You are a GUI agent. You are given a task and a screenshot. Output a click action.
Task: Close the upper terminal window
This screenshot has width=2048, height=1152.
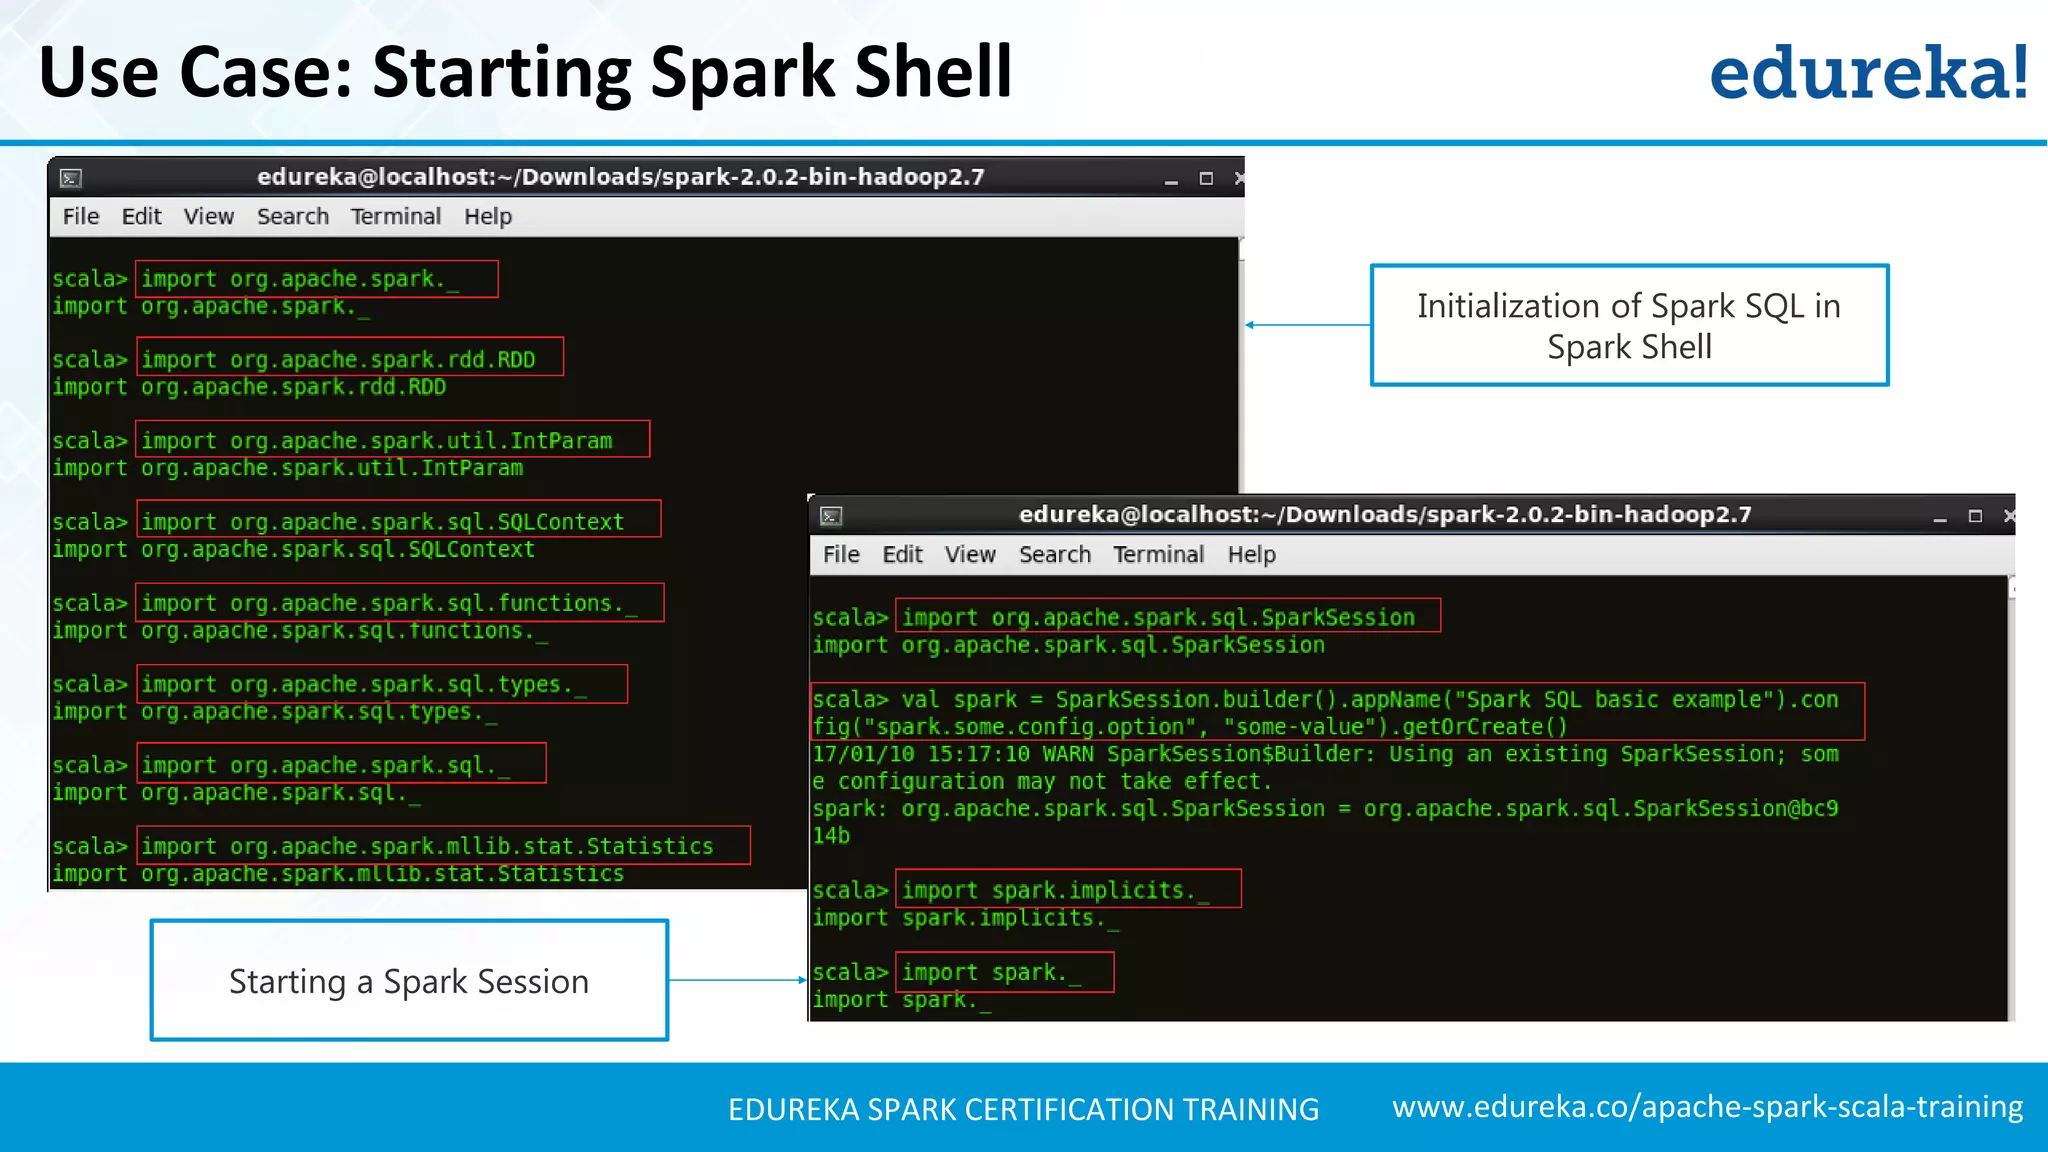[x=1239, y=179]
